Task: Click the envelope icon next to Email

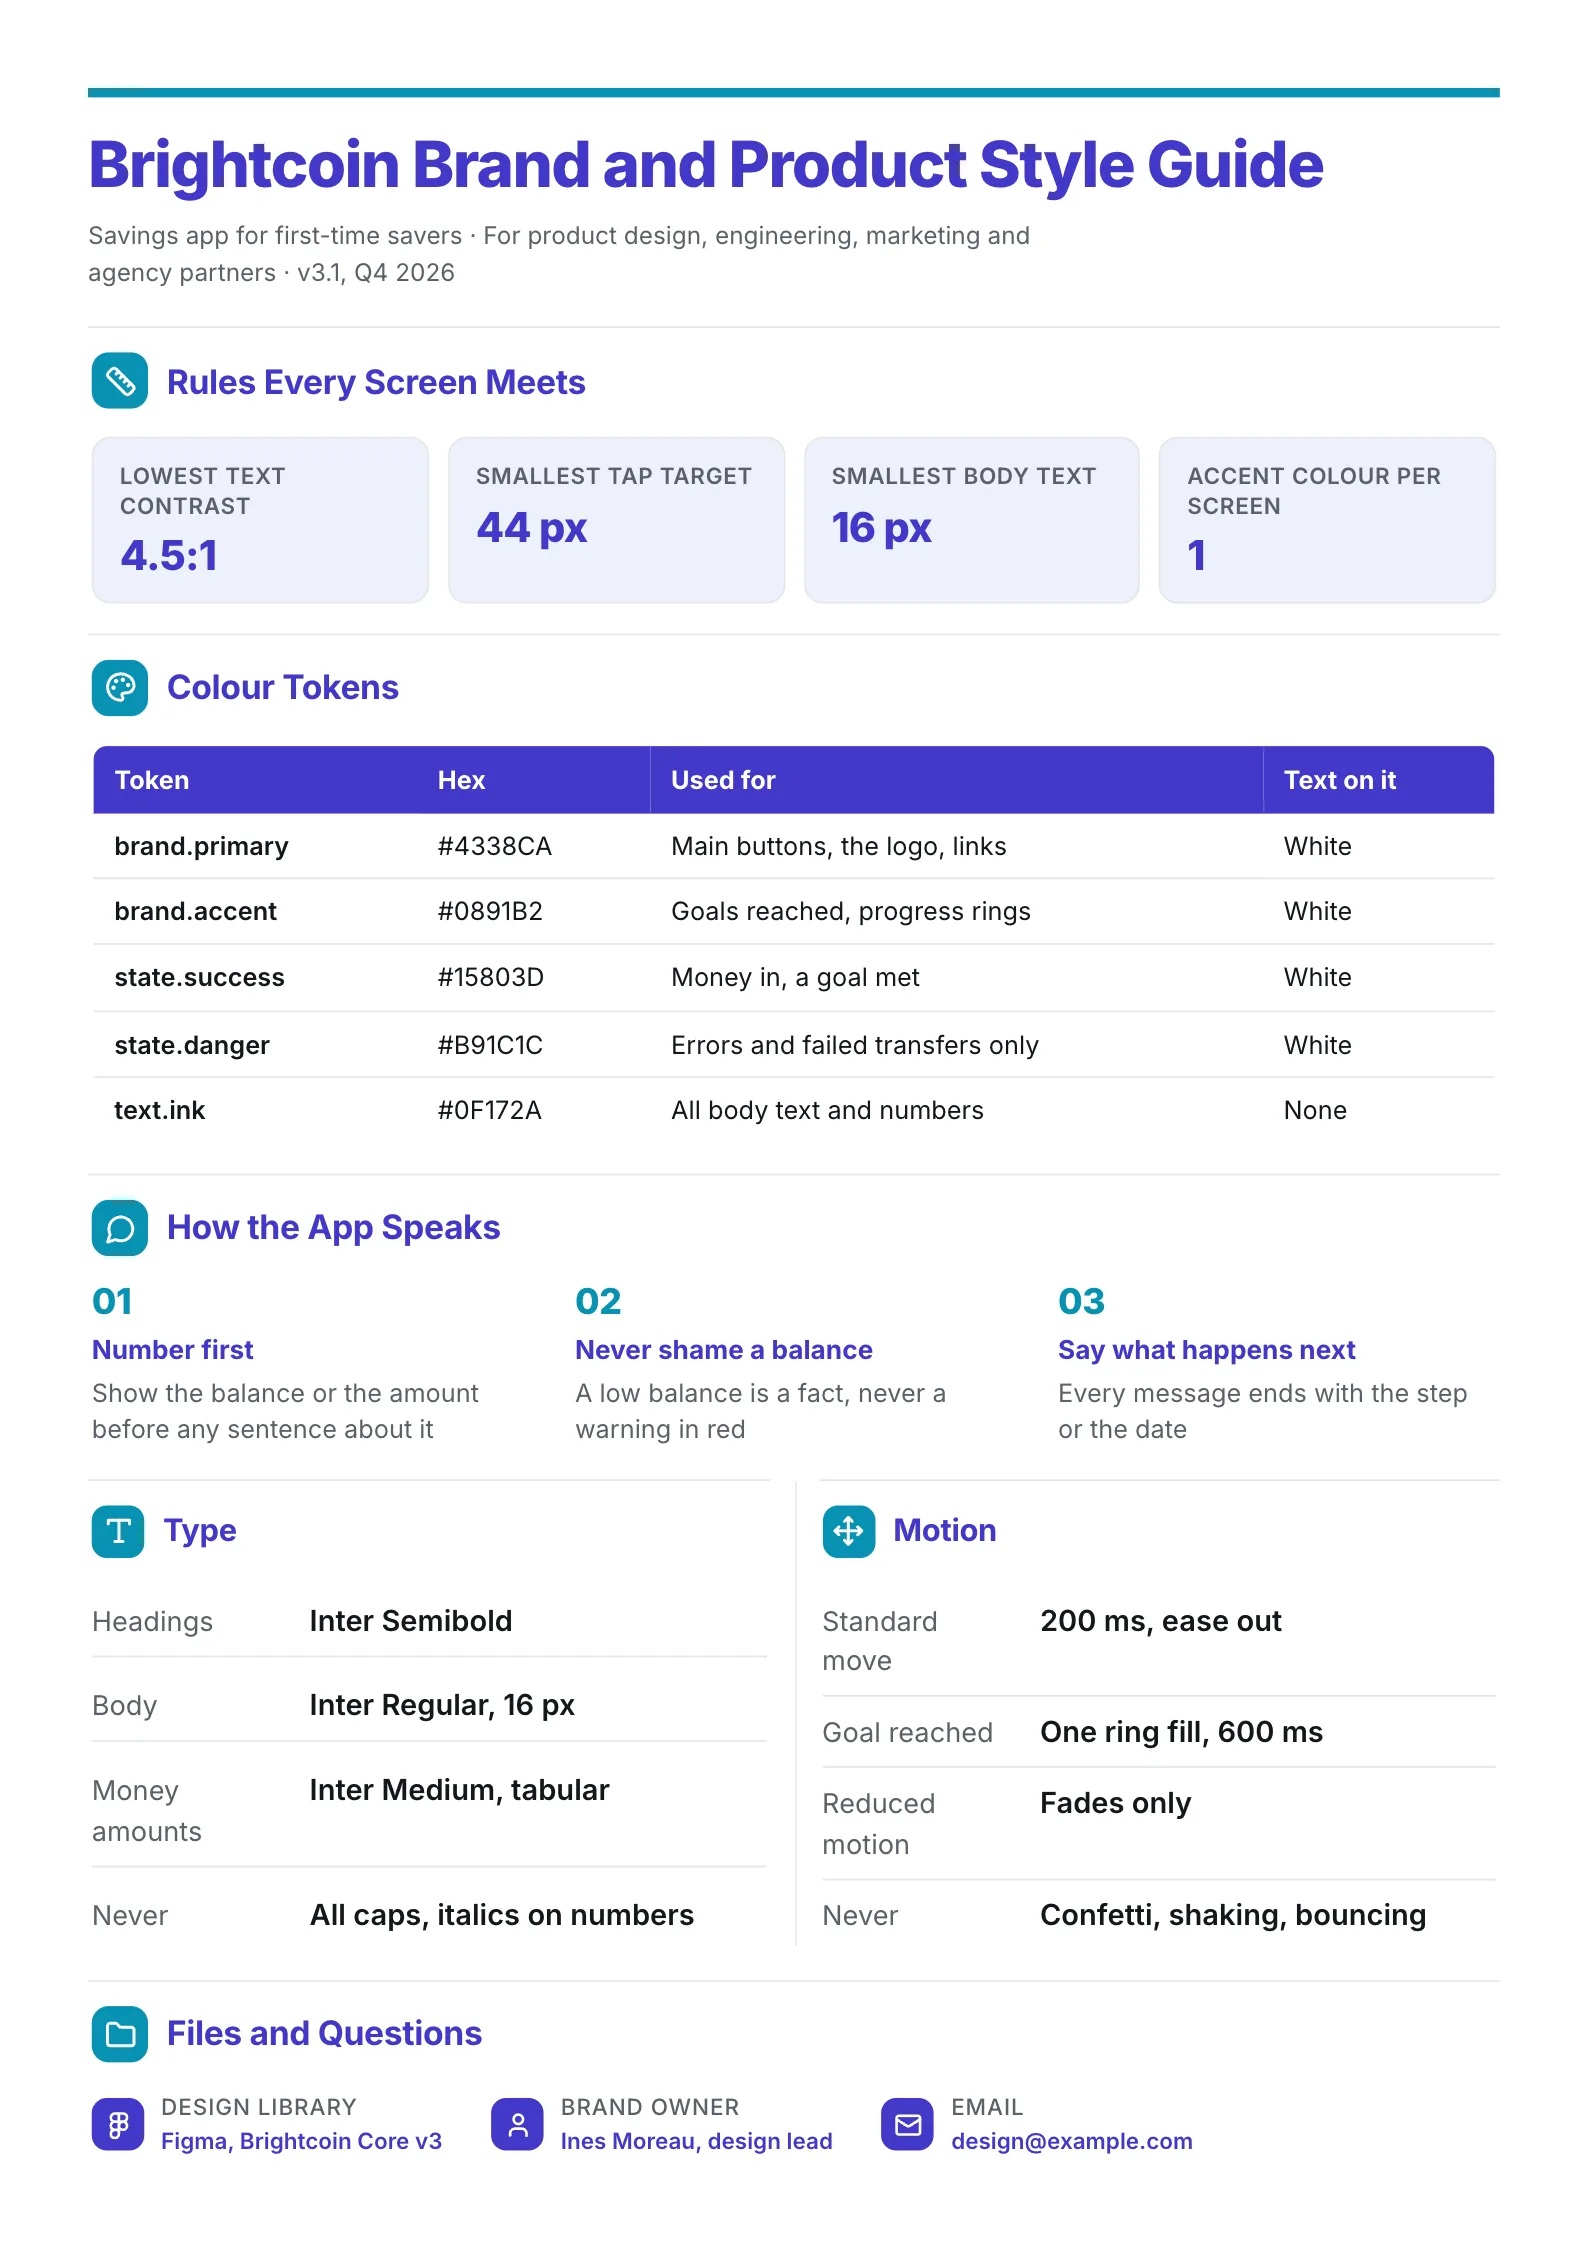Action: tap(908, 2124)
